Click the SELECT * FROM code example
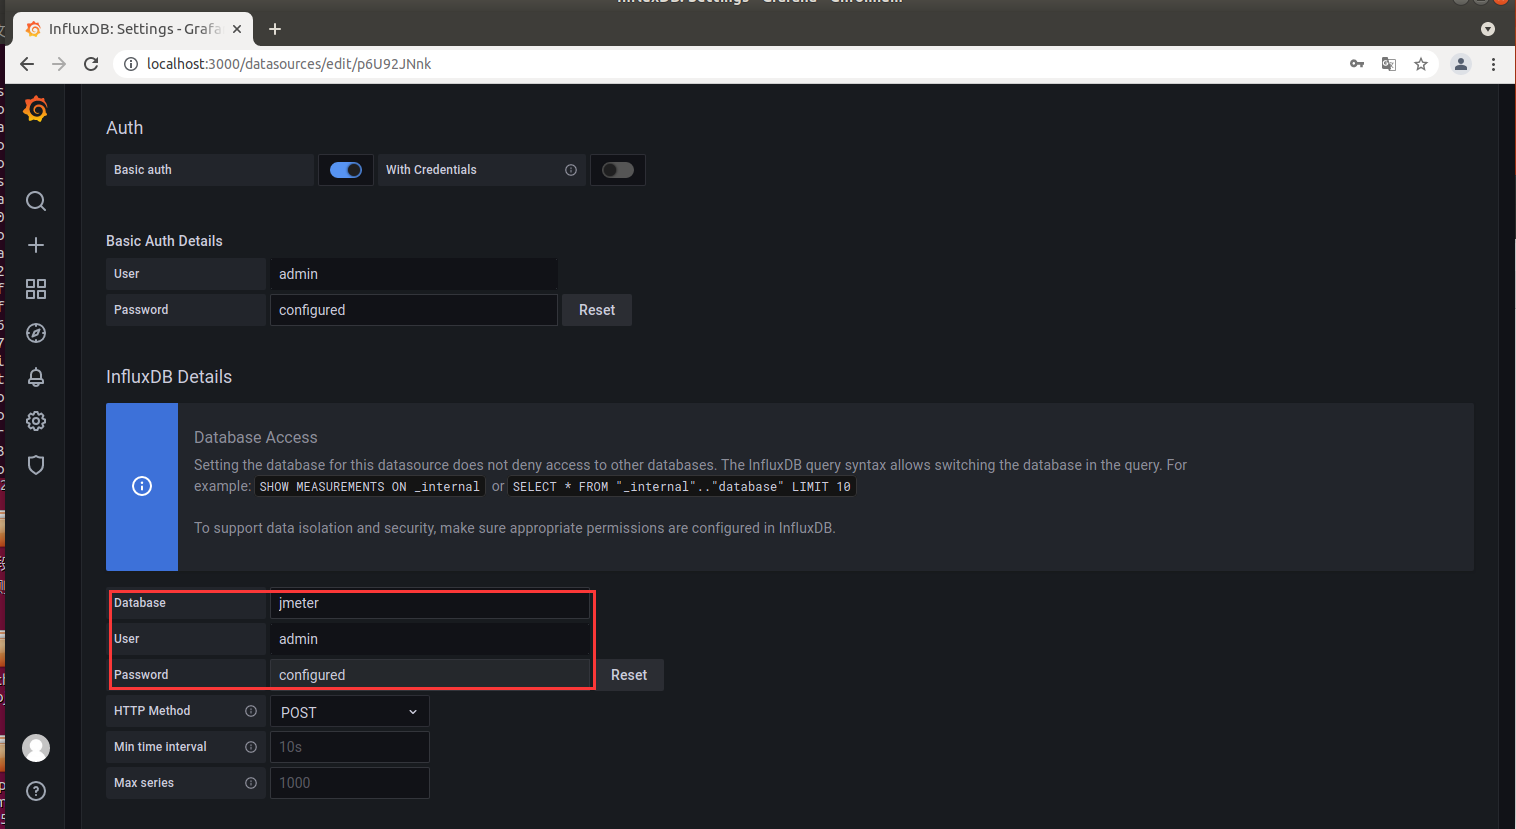Image resolution: width=1516 pixels, height=829 pixels. (x=682, y=487)
